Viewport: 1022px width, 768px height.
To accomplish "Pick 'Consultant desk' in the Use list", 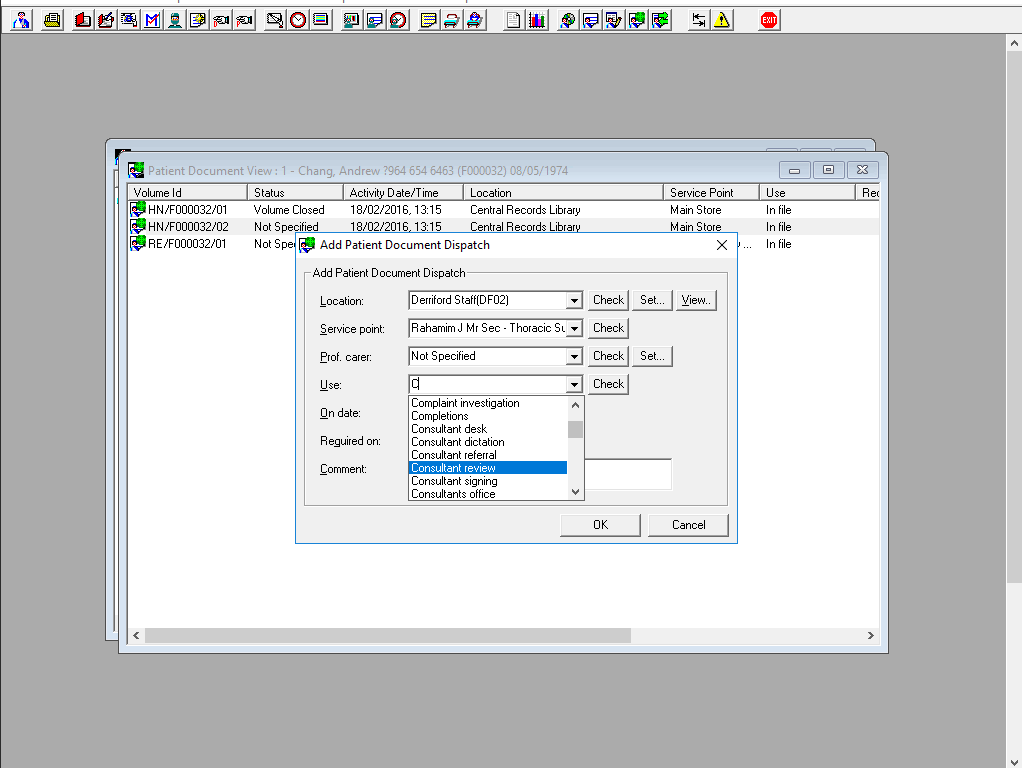I will 488,429.
